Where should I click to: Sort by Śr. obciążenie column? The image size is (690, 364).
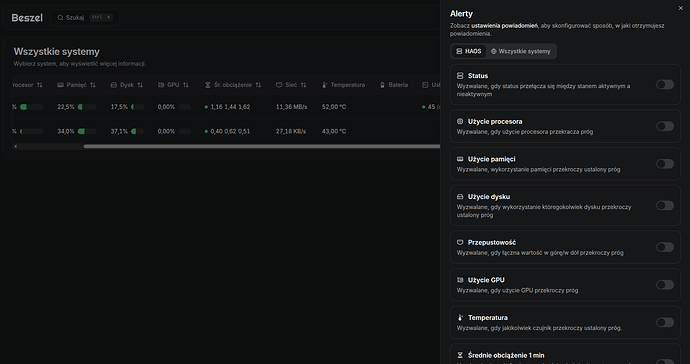(233, 85)
